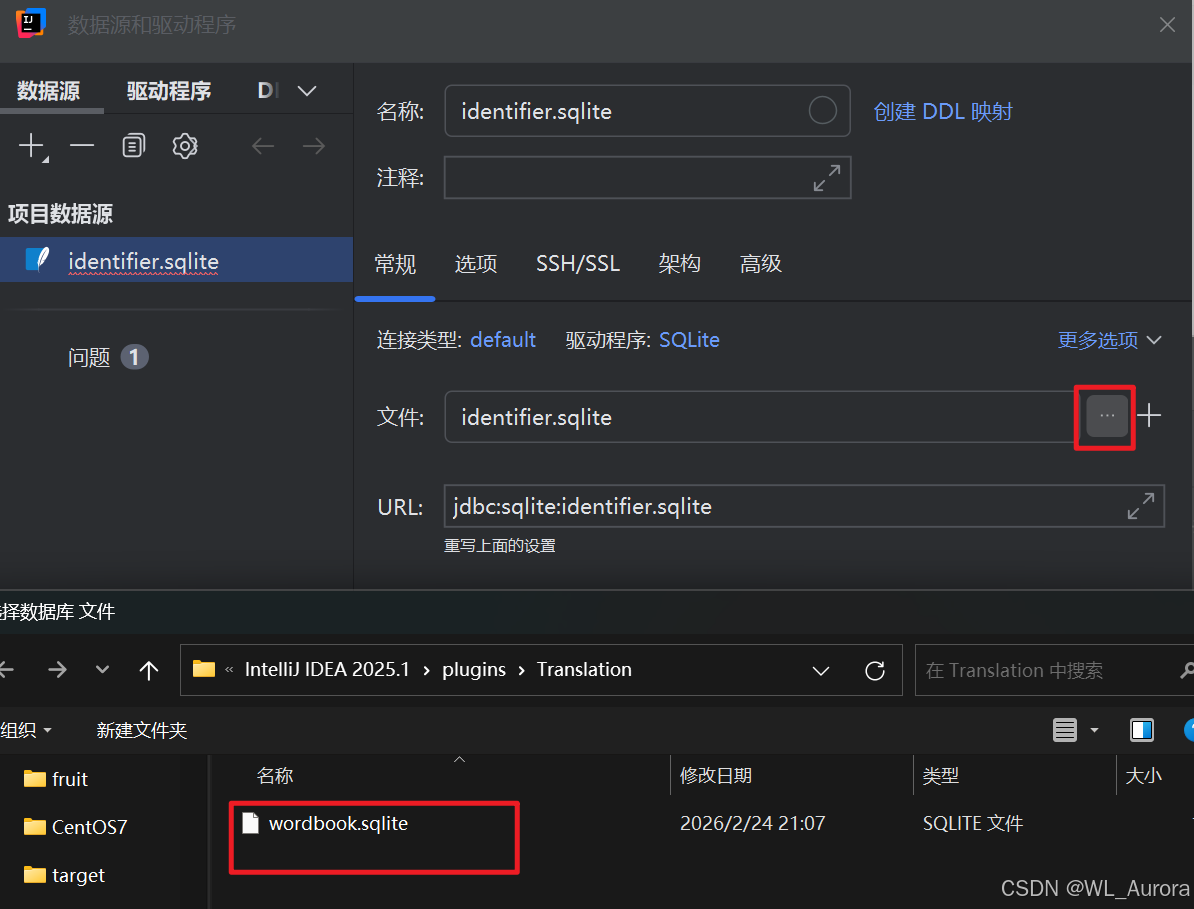The image size is (1194, 909).
Task: Expand the breadcrumb chevron after IntelliJ IDEA 2025.1
Action: coord(426,670)
